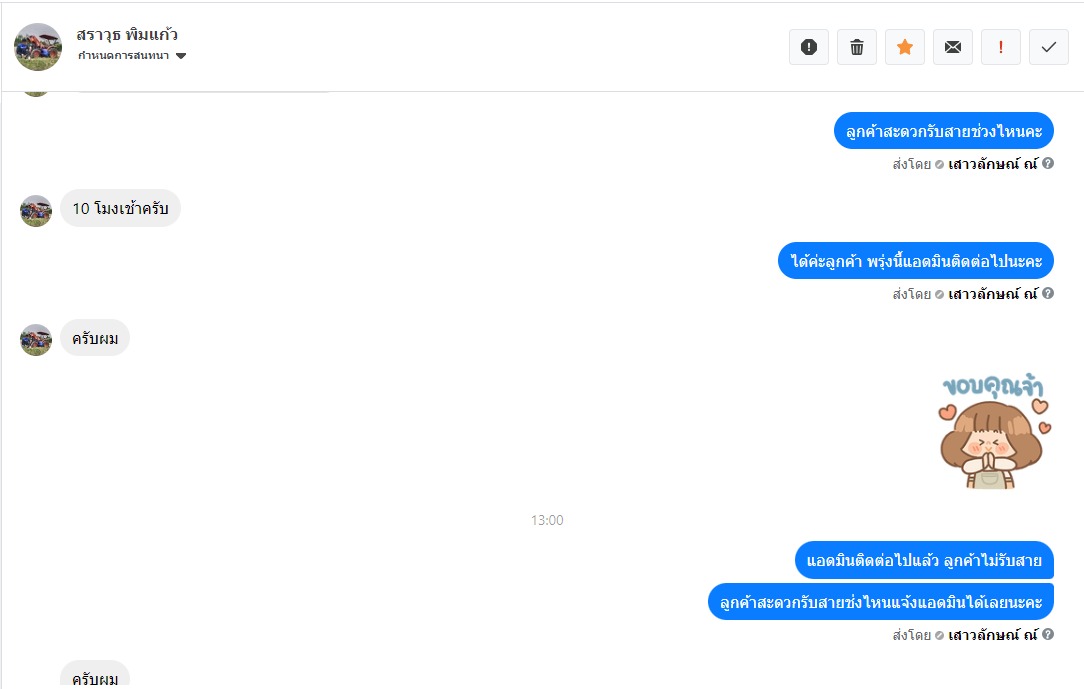Click the contact name สราวุธ พิมแก้ว

pyautogui.click(x=127, y=35)
